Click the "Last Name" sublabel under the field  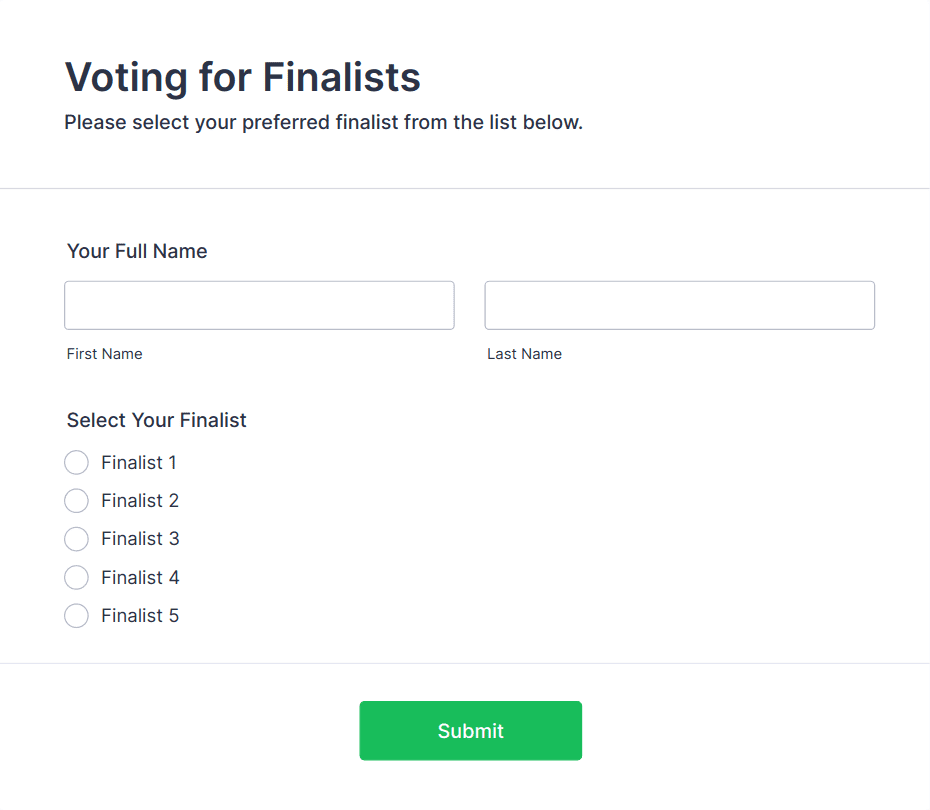pyautogui.click(x=524, y=354)
